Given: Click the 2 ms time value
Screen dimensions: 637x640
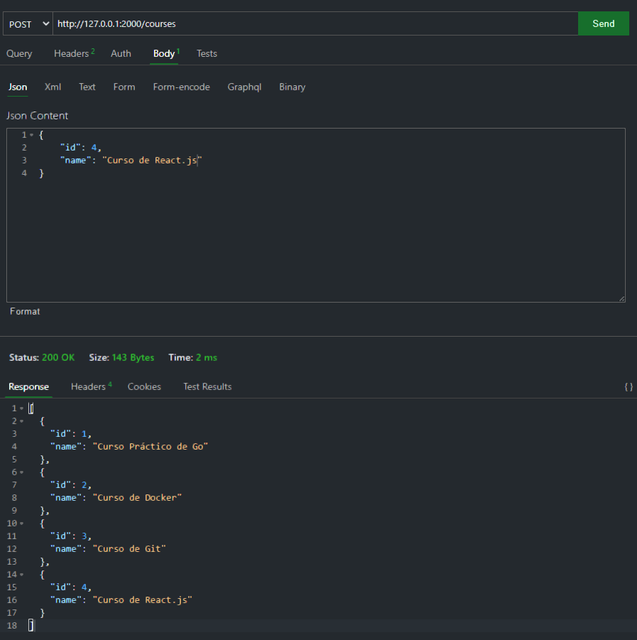Looking at the screenshot, I should point(206,358).
